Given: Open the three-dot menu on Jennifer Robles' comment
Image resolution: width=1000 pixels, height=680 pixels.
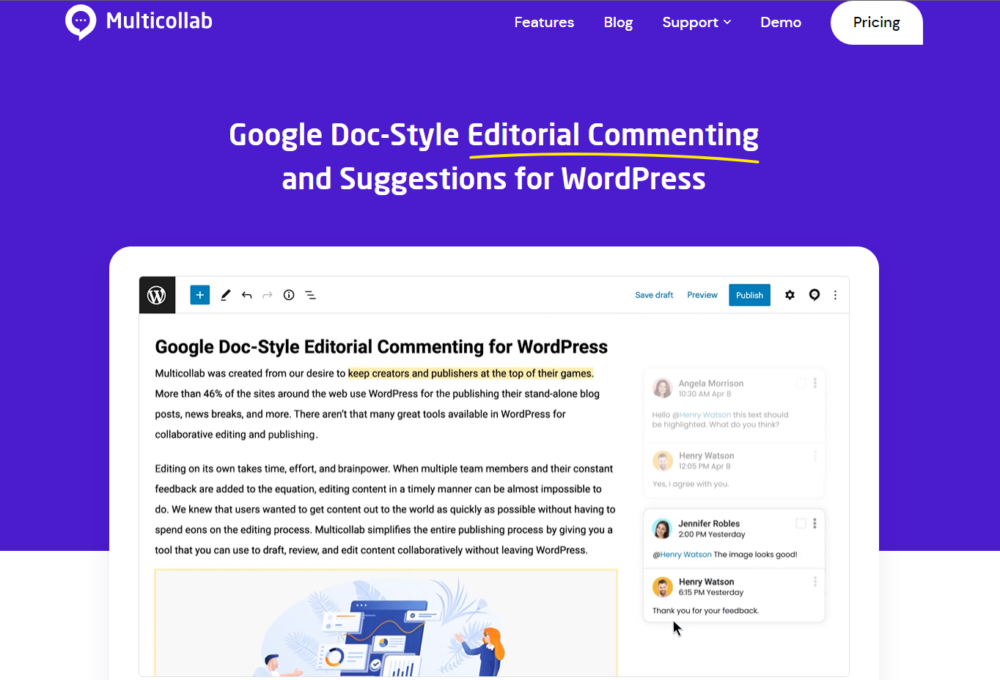Looking at the screenshot, I should [815, 523].
